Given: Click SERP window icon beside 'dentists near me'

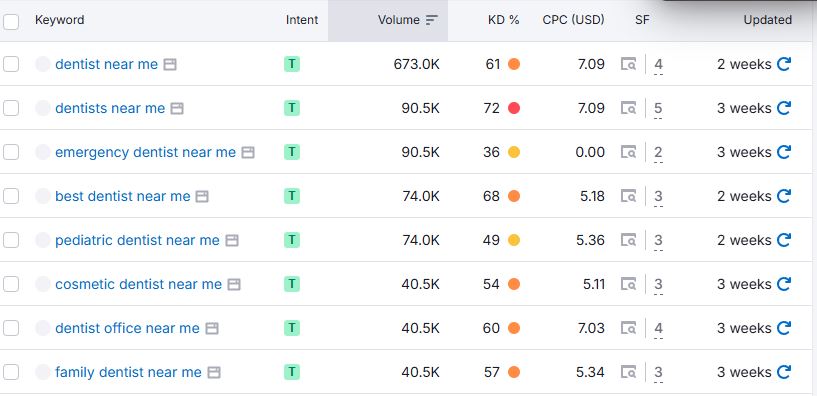Looking at the screenshot, I should pos(177,108).
